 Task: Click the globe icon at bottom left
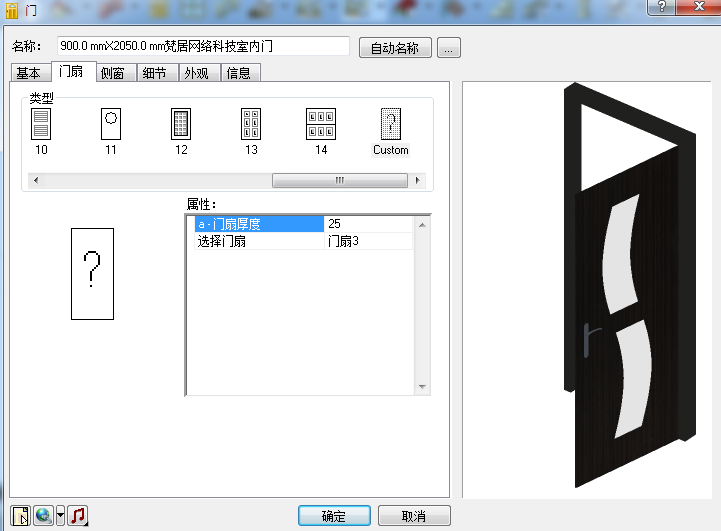click(43, 515)
